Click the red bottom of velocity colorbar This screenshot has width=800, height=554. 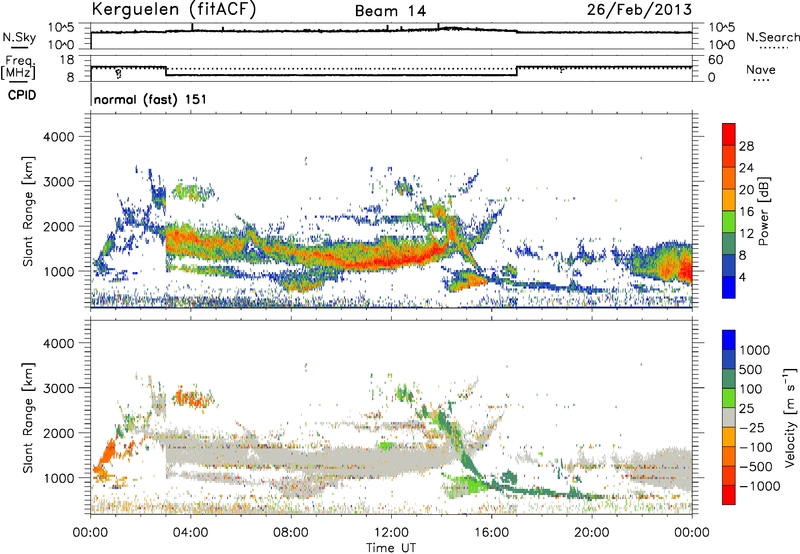click(x=729, y=495)
